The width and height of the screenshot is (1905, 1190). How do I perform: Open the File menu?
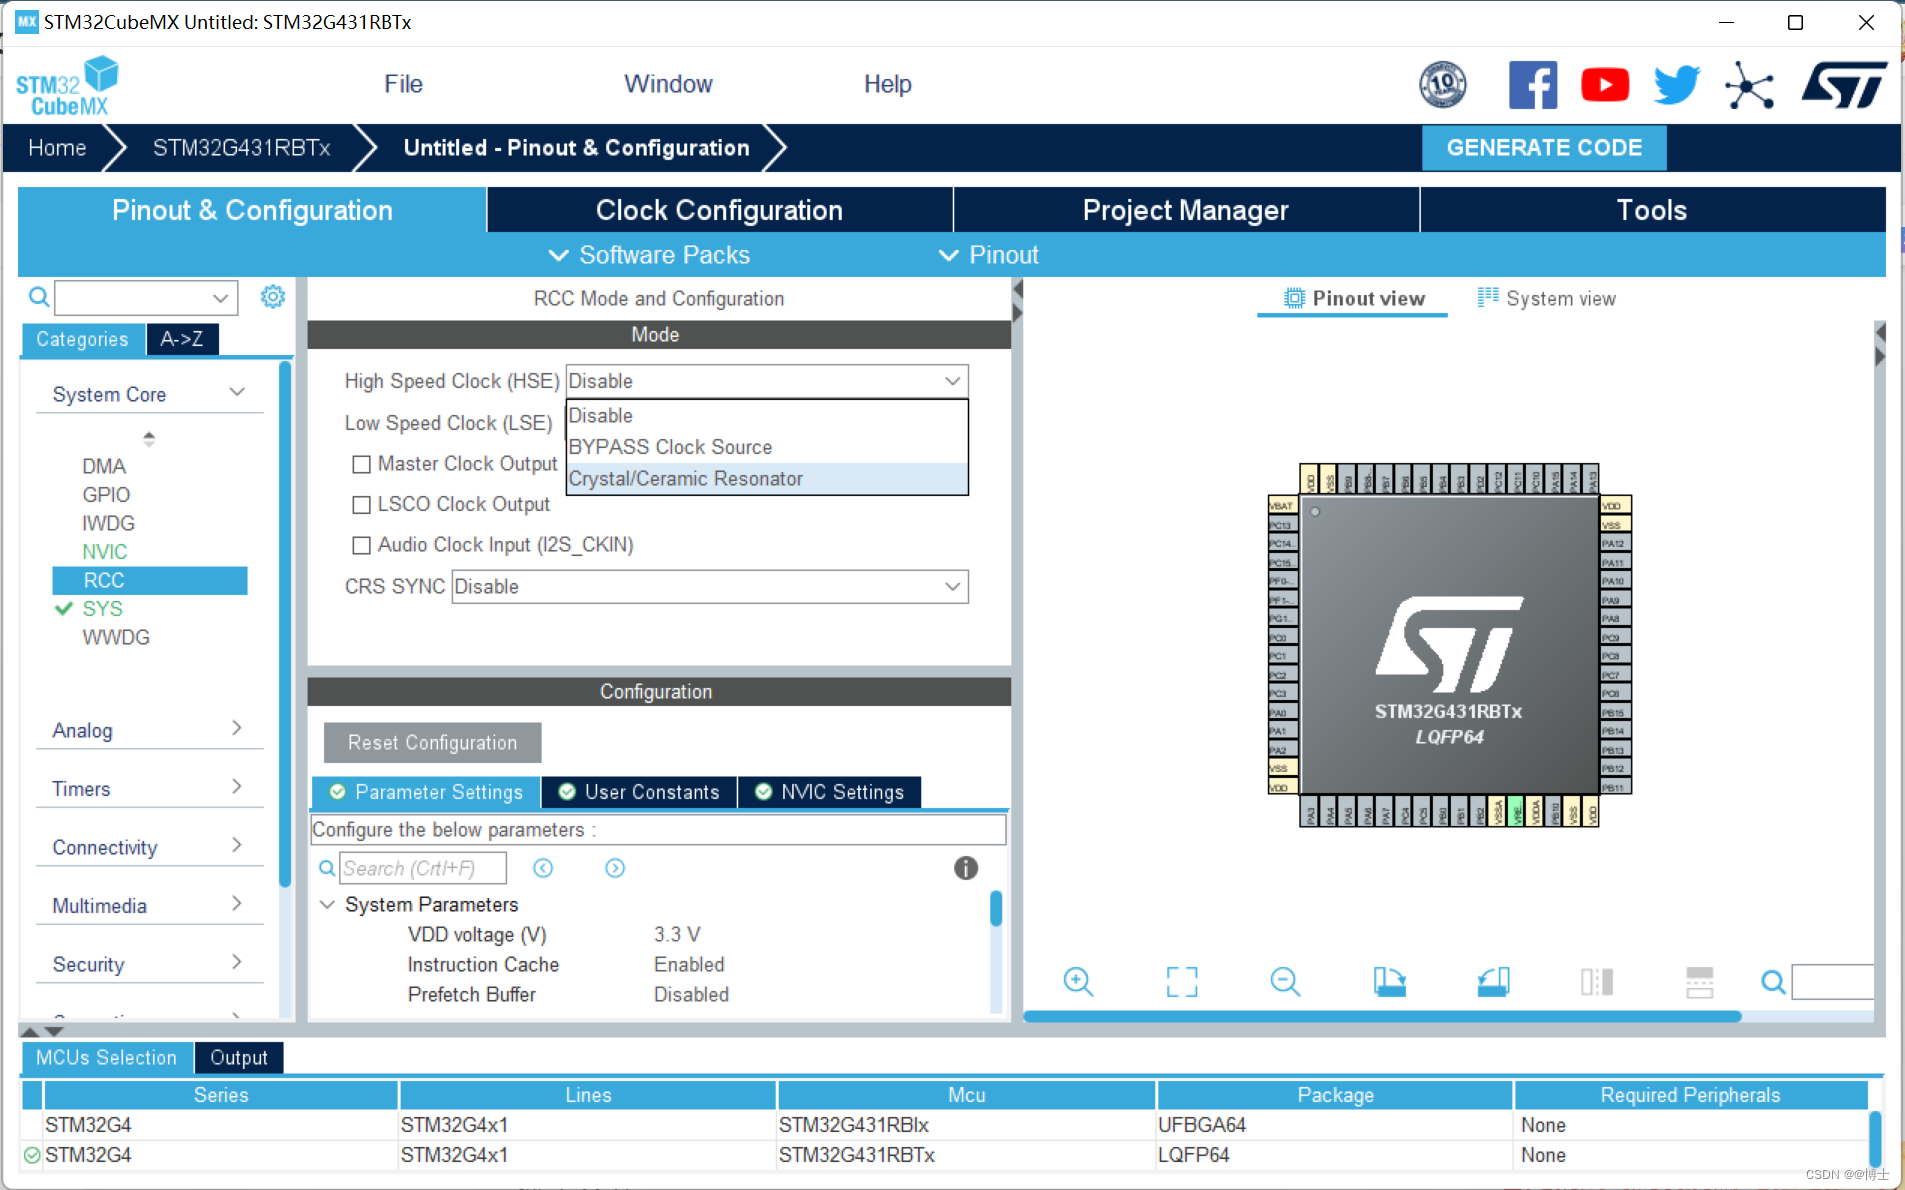(x=403, y=84)
